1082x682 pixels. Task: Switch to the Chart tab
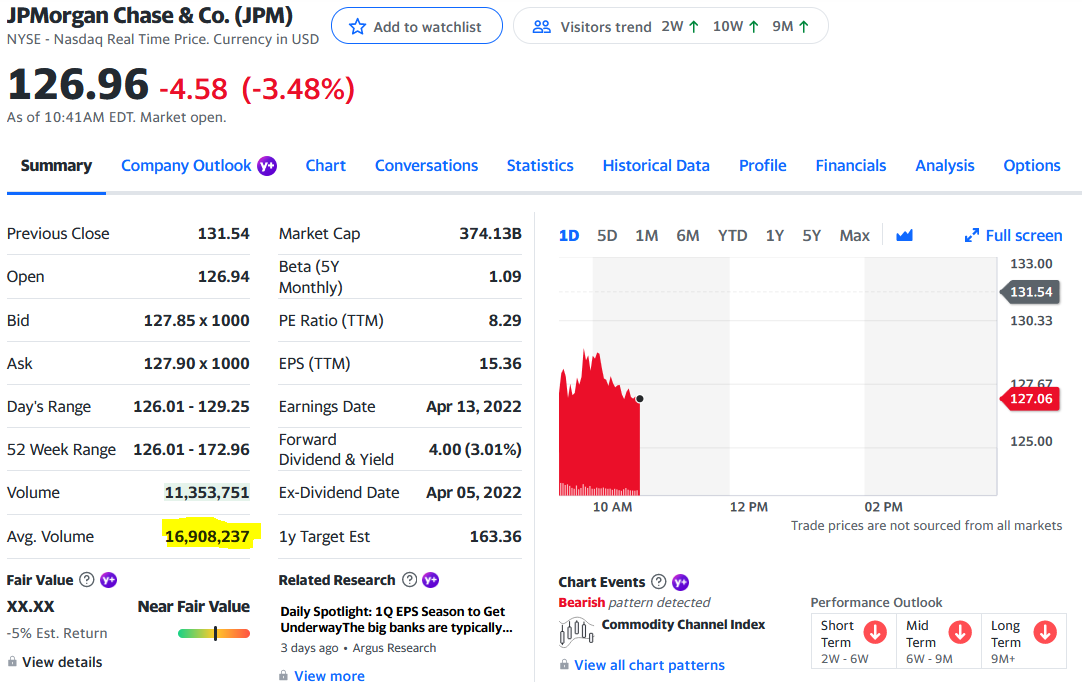point(326,166)
